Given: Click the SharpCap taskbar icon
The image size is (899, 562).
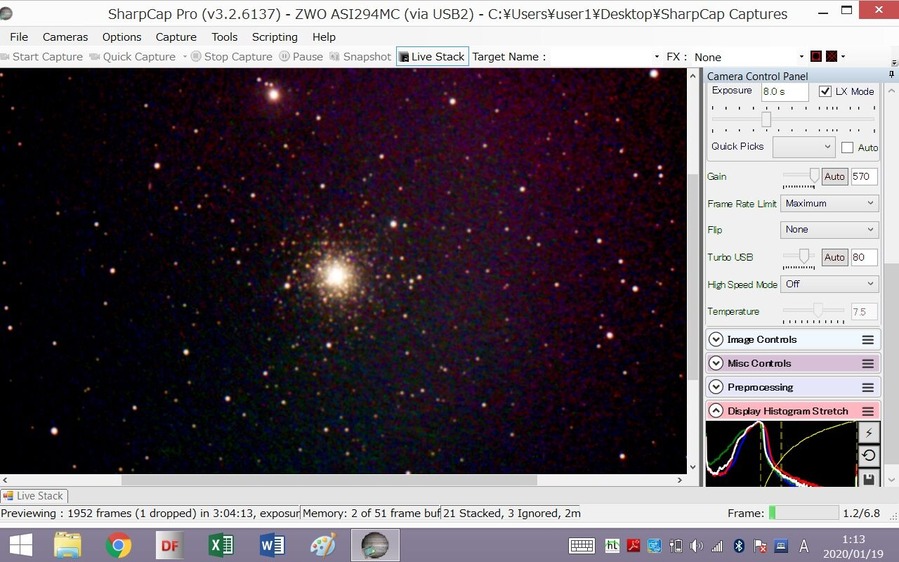Looking at the screenshot, I should click(375, 545).
